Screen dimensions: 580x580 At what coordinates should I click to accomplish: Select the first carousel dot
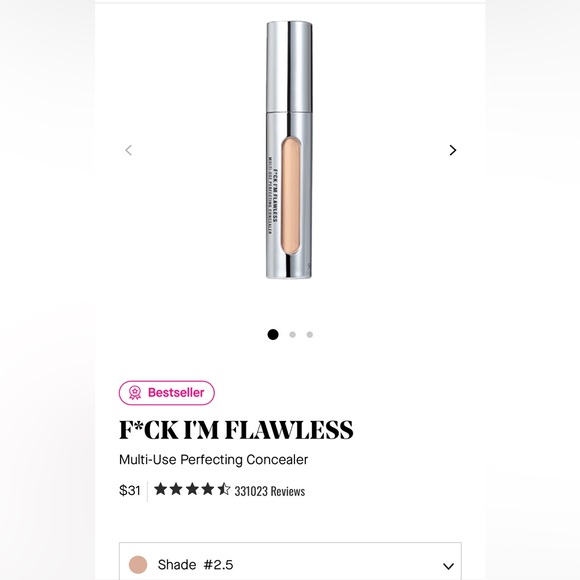[273, 334]
